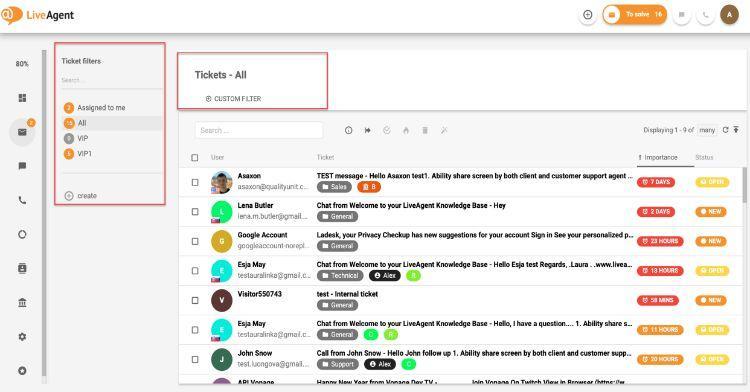Sort by the Status column header
Screen dimensions: 750x392
tap(704, 157)
